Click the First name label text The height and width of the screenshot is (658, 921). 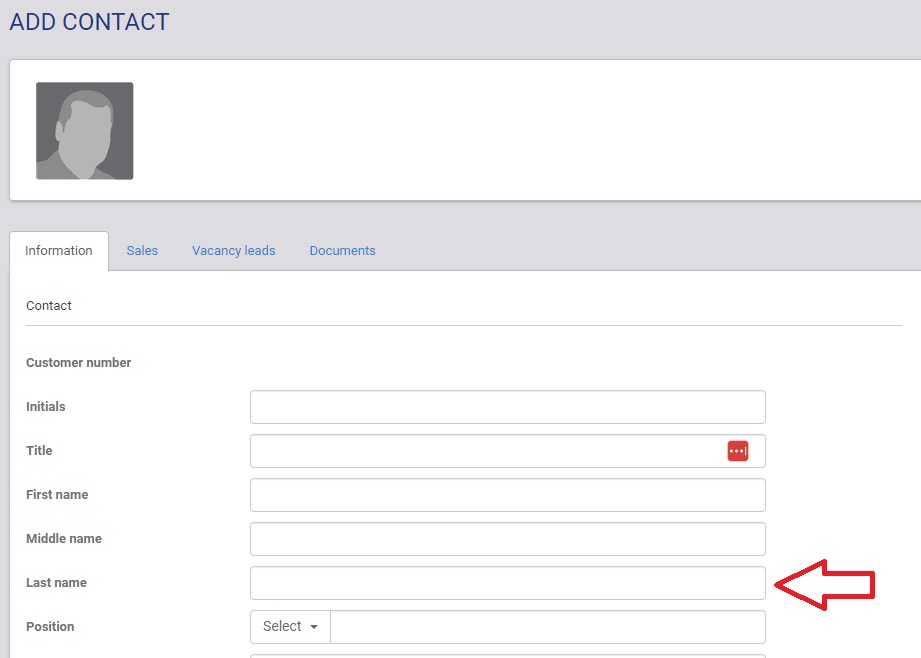(57, 495)
